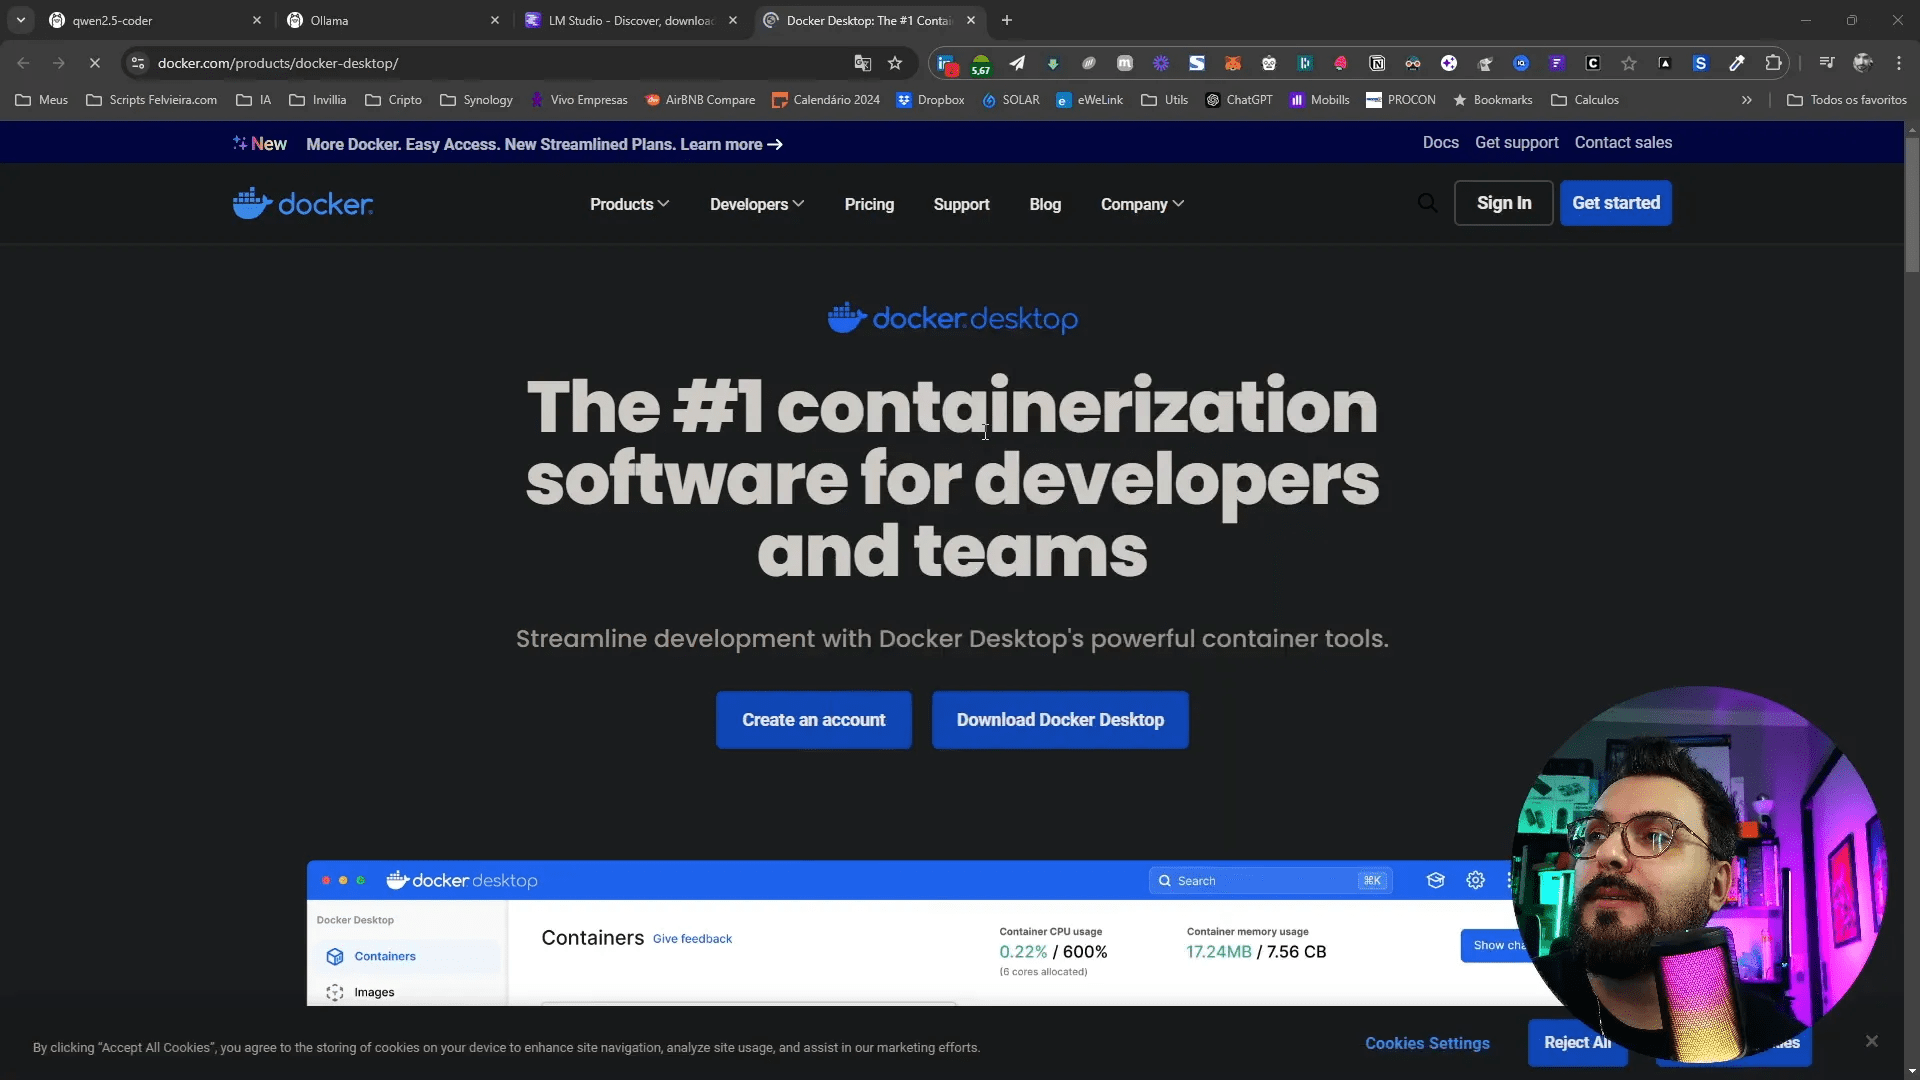Click the translate page icon in address bar
The image size is (1920, 1080).
point(862,63)
